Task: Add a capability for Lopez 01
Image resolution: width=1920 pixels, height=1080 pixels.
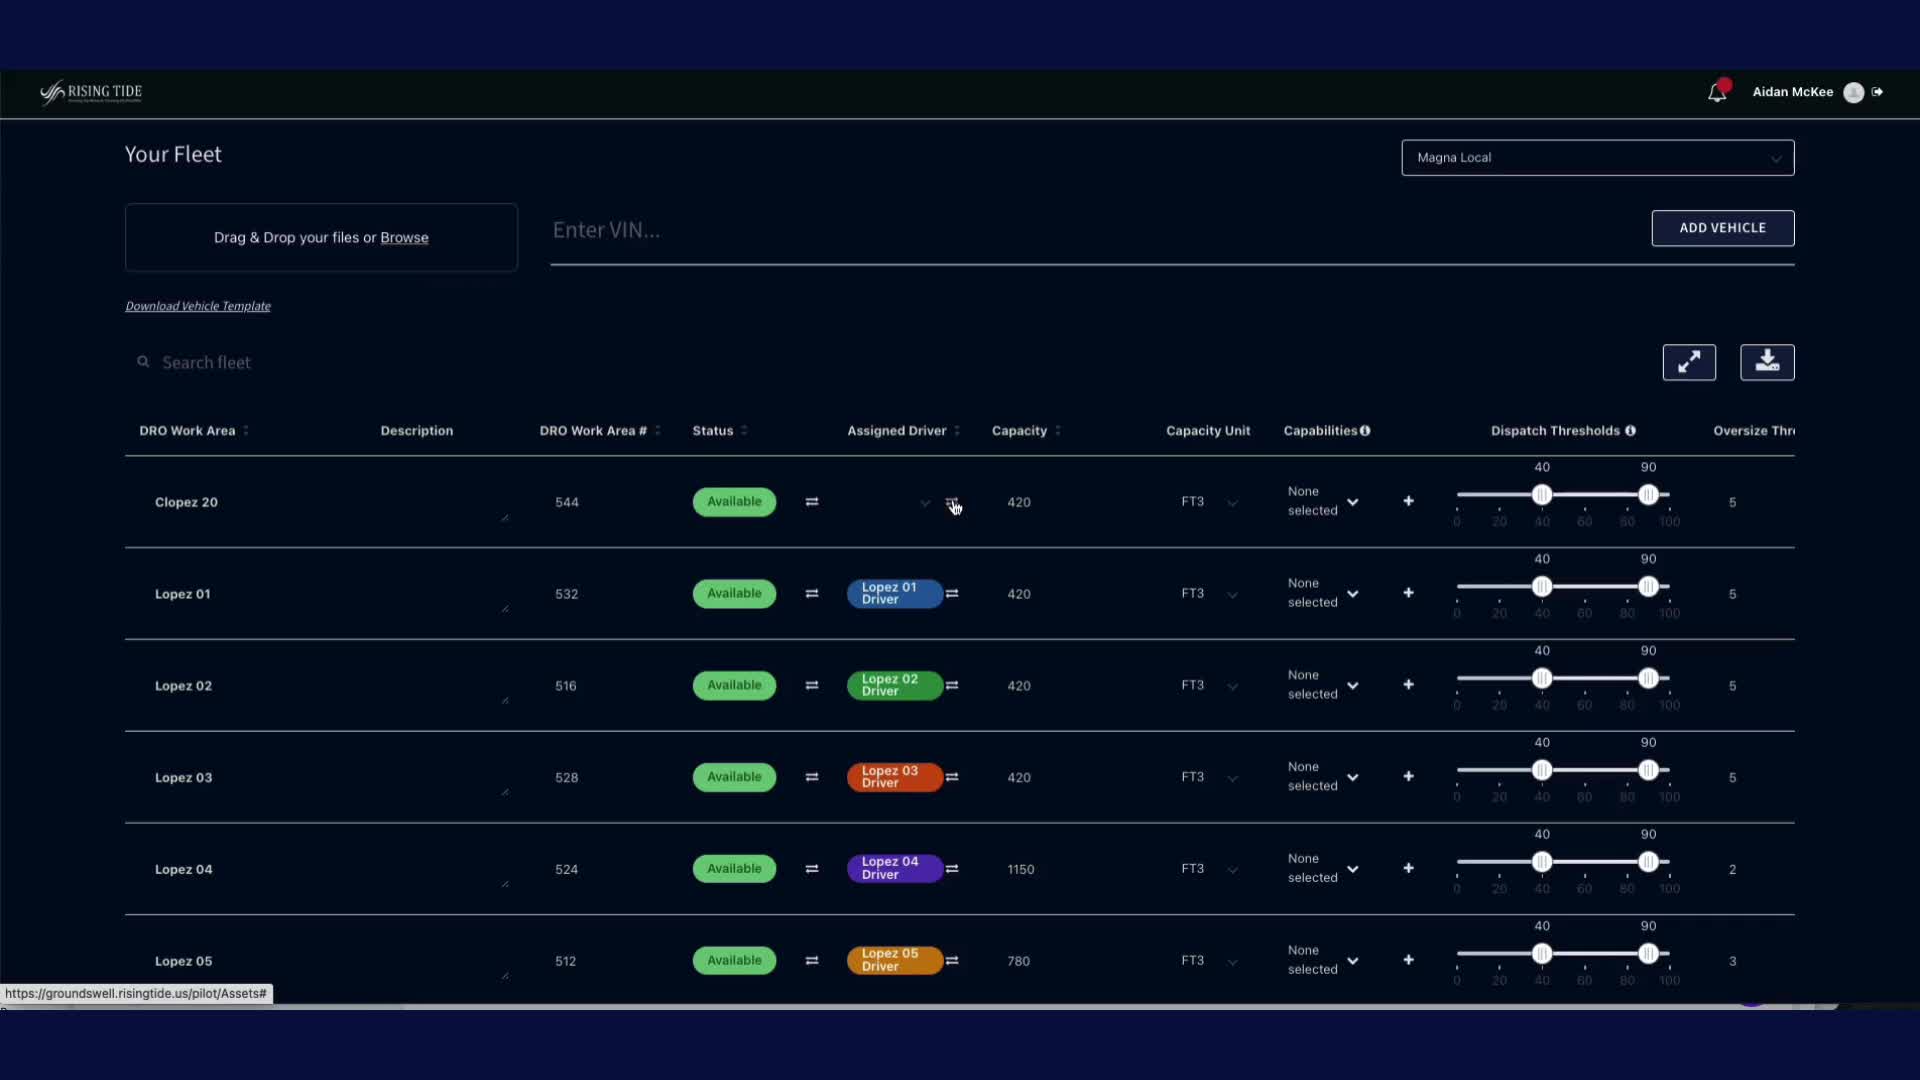Action: 1408,593
